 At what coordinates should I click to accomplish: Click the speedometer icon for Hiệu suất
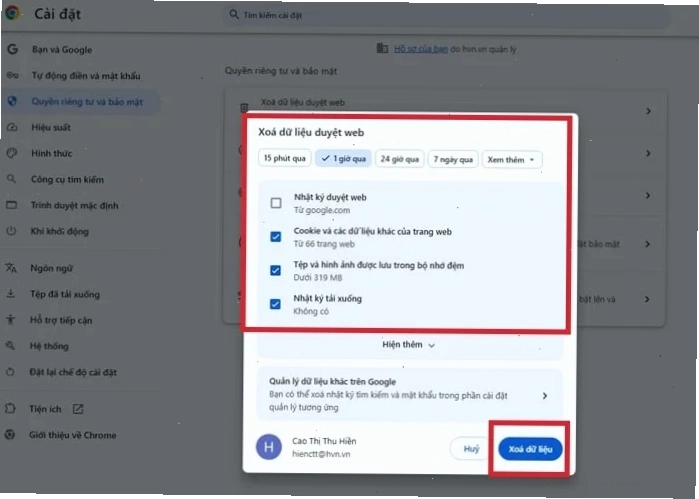[12, 127]
